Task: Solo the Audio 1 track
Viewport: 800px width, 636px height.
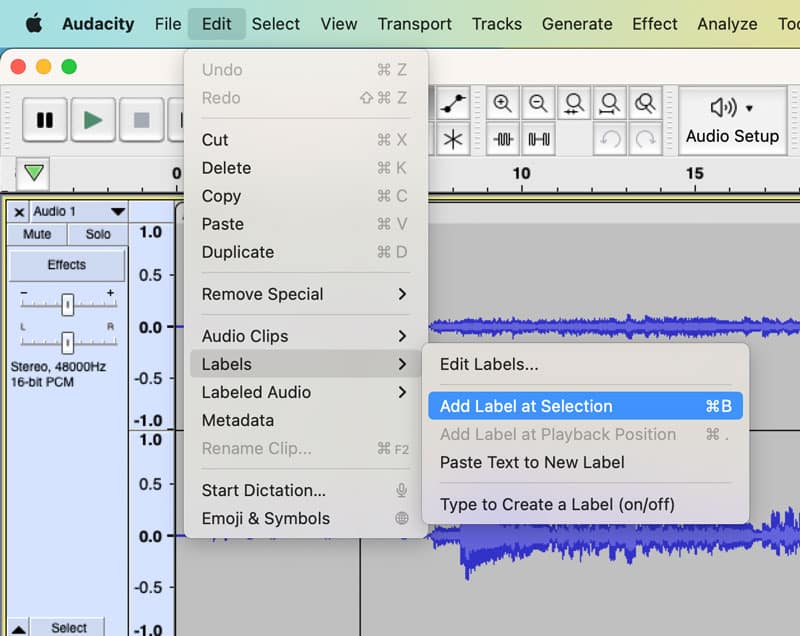Action: pos(98,234)
